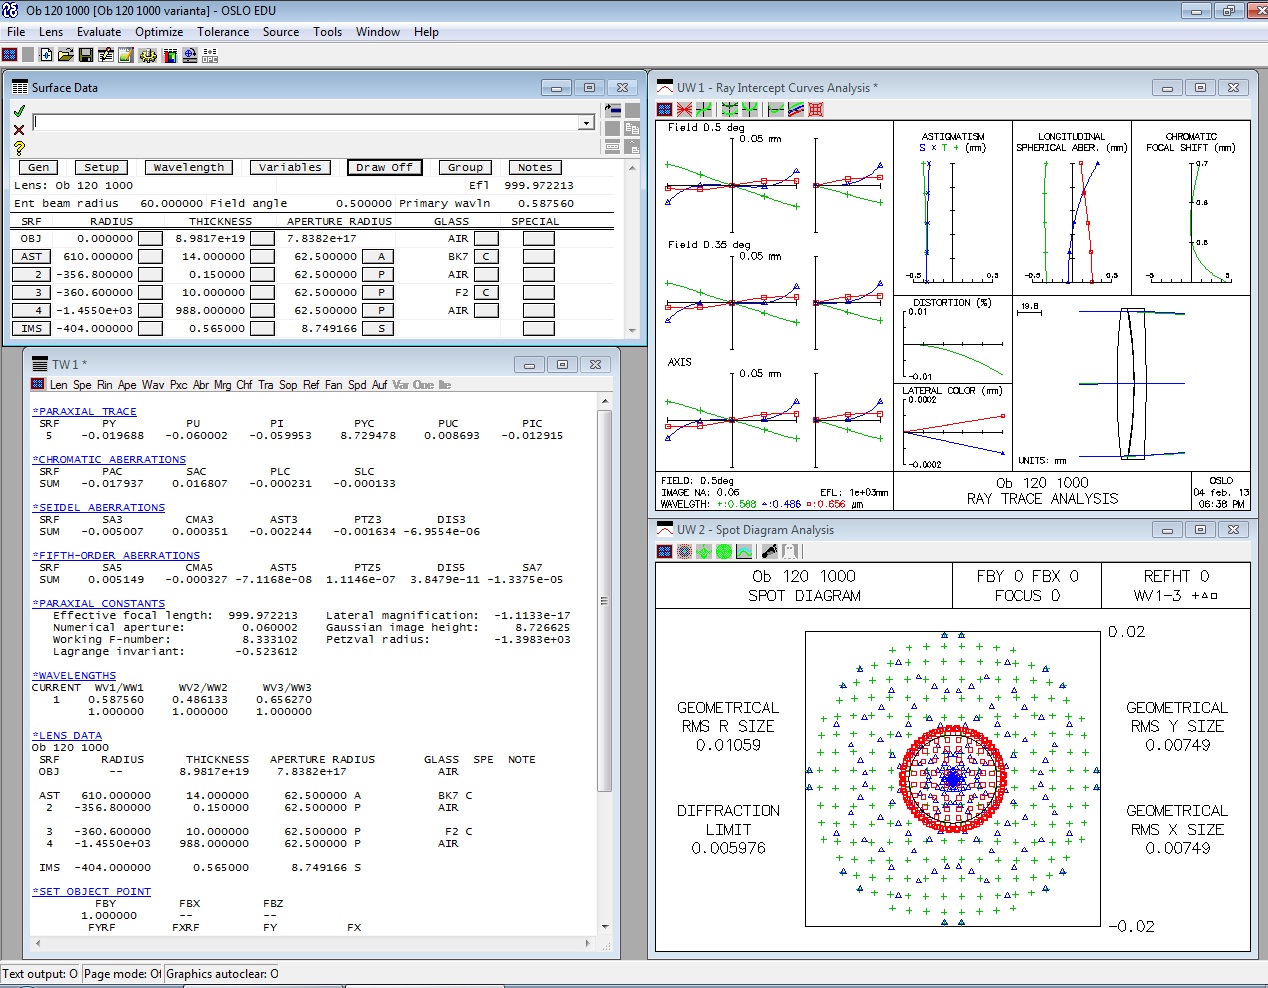Click the TW1 text window setup icon

click(x=38, y=384)
